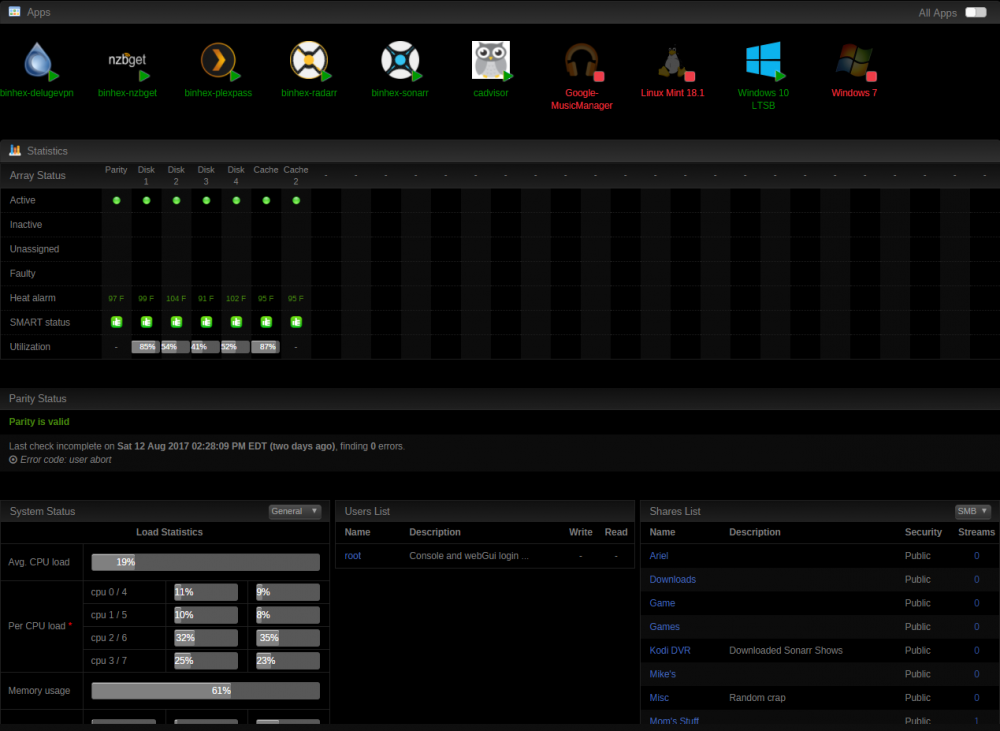Image resolution: width=1000 pixels, height=731 pixels.
Task: Toggle the All Apps switch
Action: (x=976, y=12)
